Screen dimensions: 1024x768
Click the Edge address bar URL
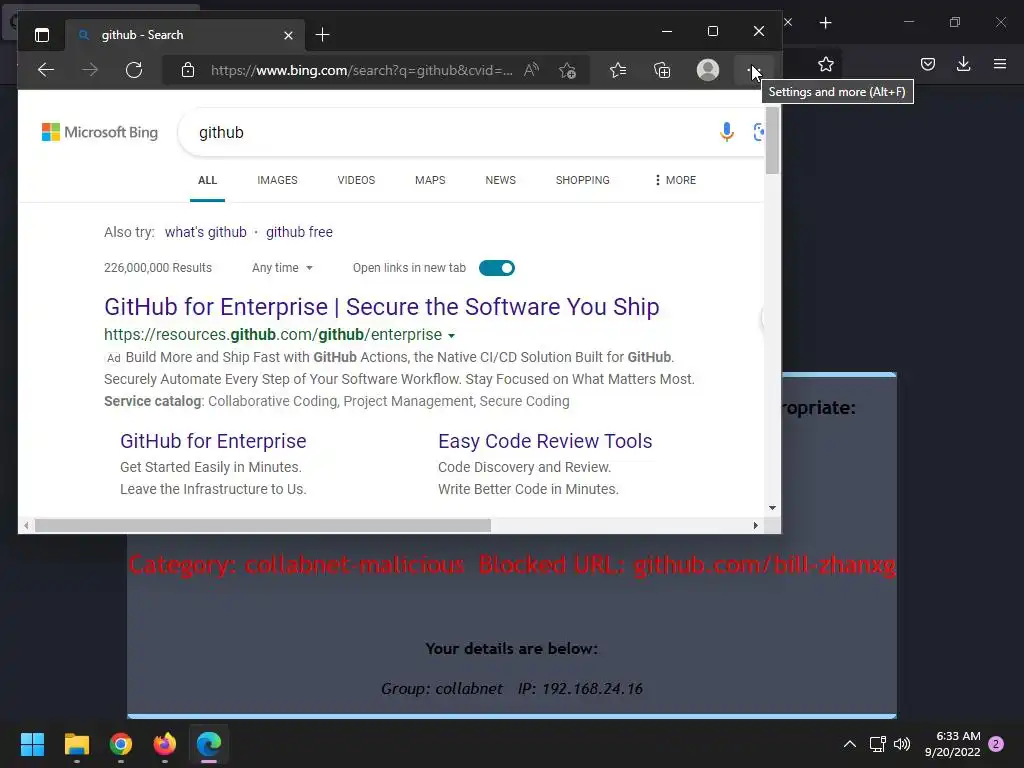tap(361, 70)
